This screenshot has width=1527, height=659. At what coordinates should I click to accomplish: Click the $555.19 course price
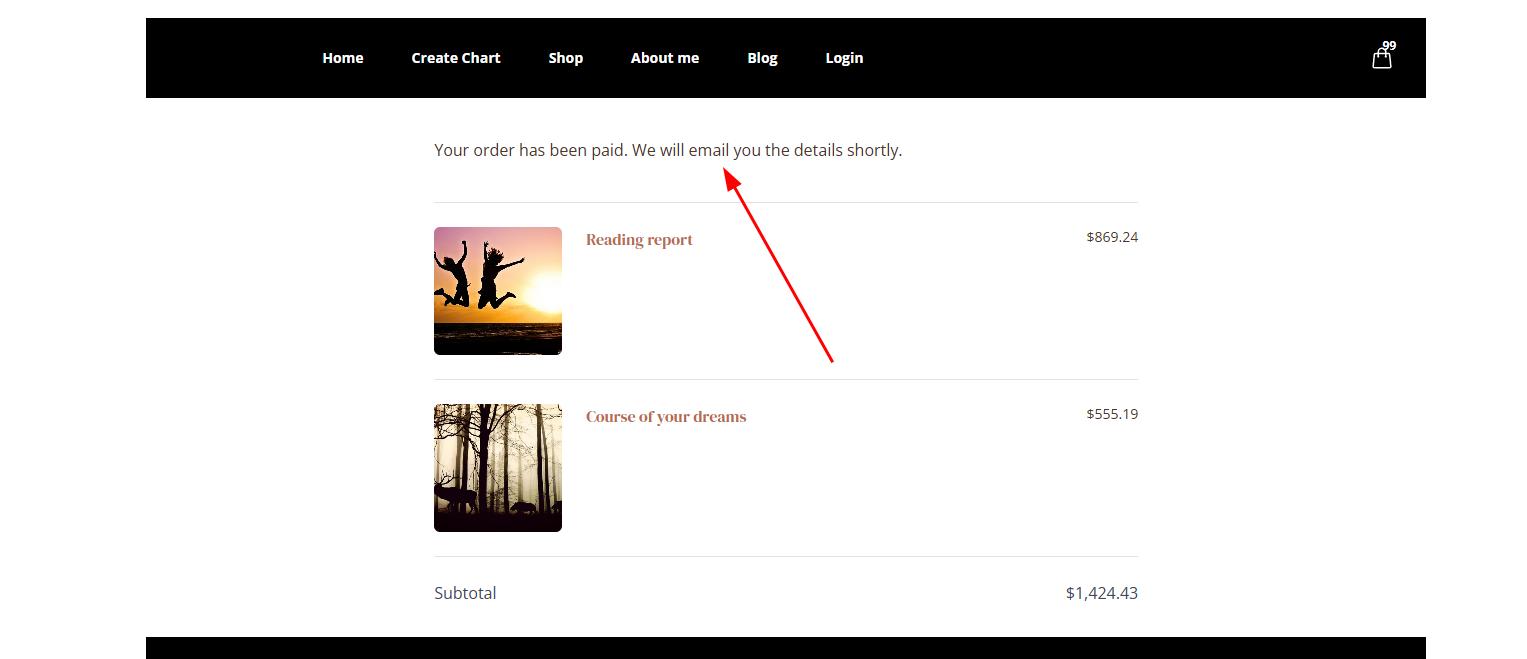[1111, 414]
